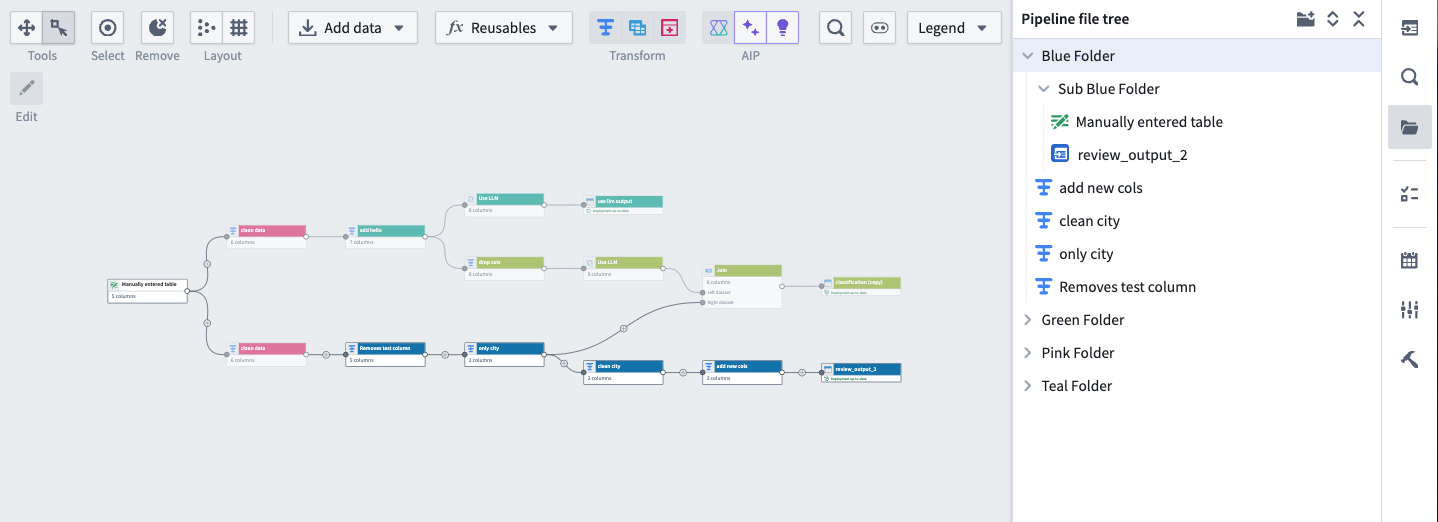1438x522 pixels.
Task: Select the review_output_2 node on canvas
Action: point(861,372)
